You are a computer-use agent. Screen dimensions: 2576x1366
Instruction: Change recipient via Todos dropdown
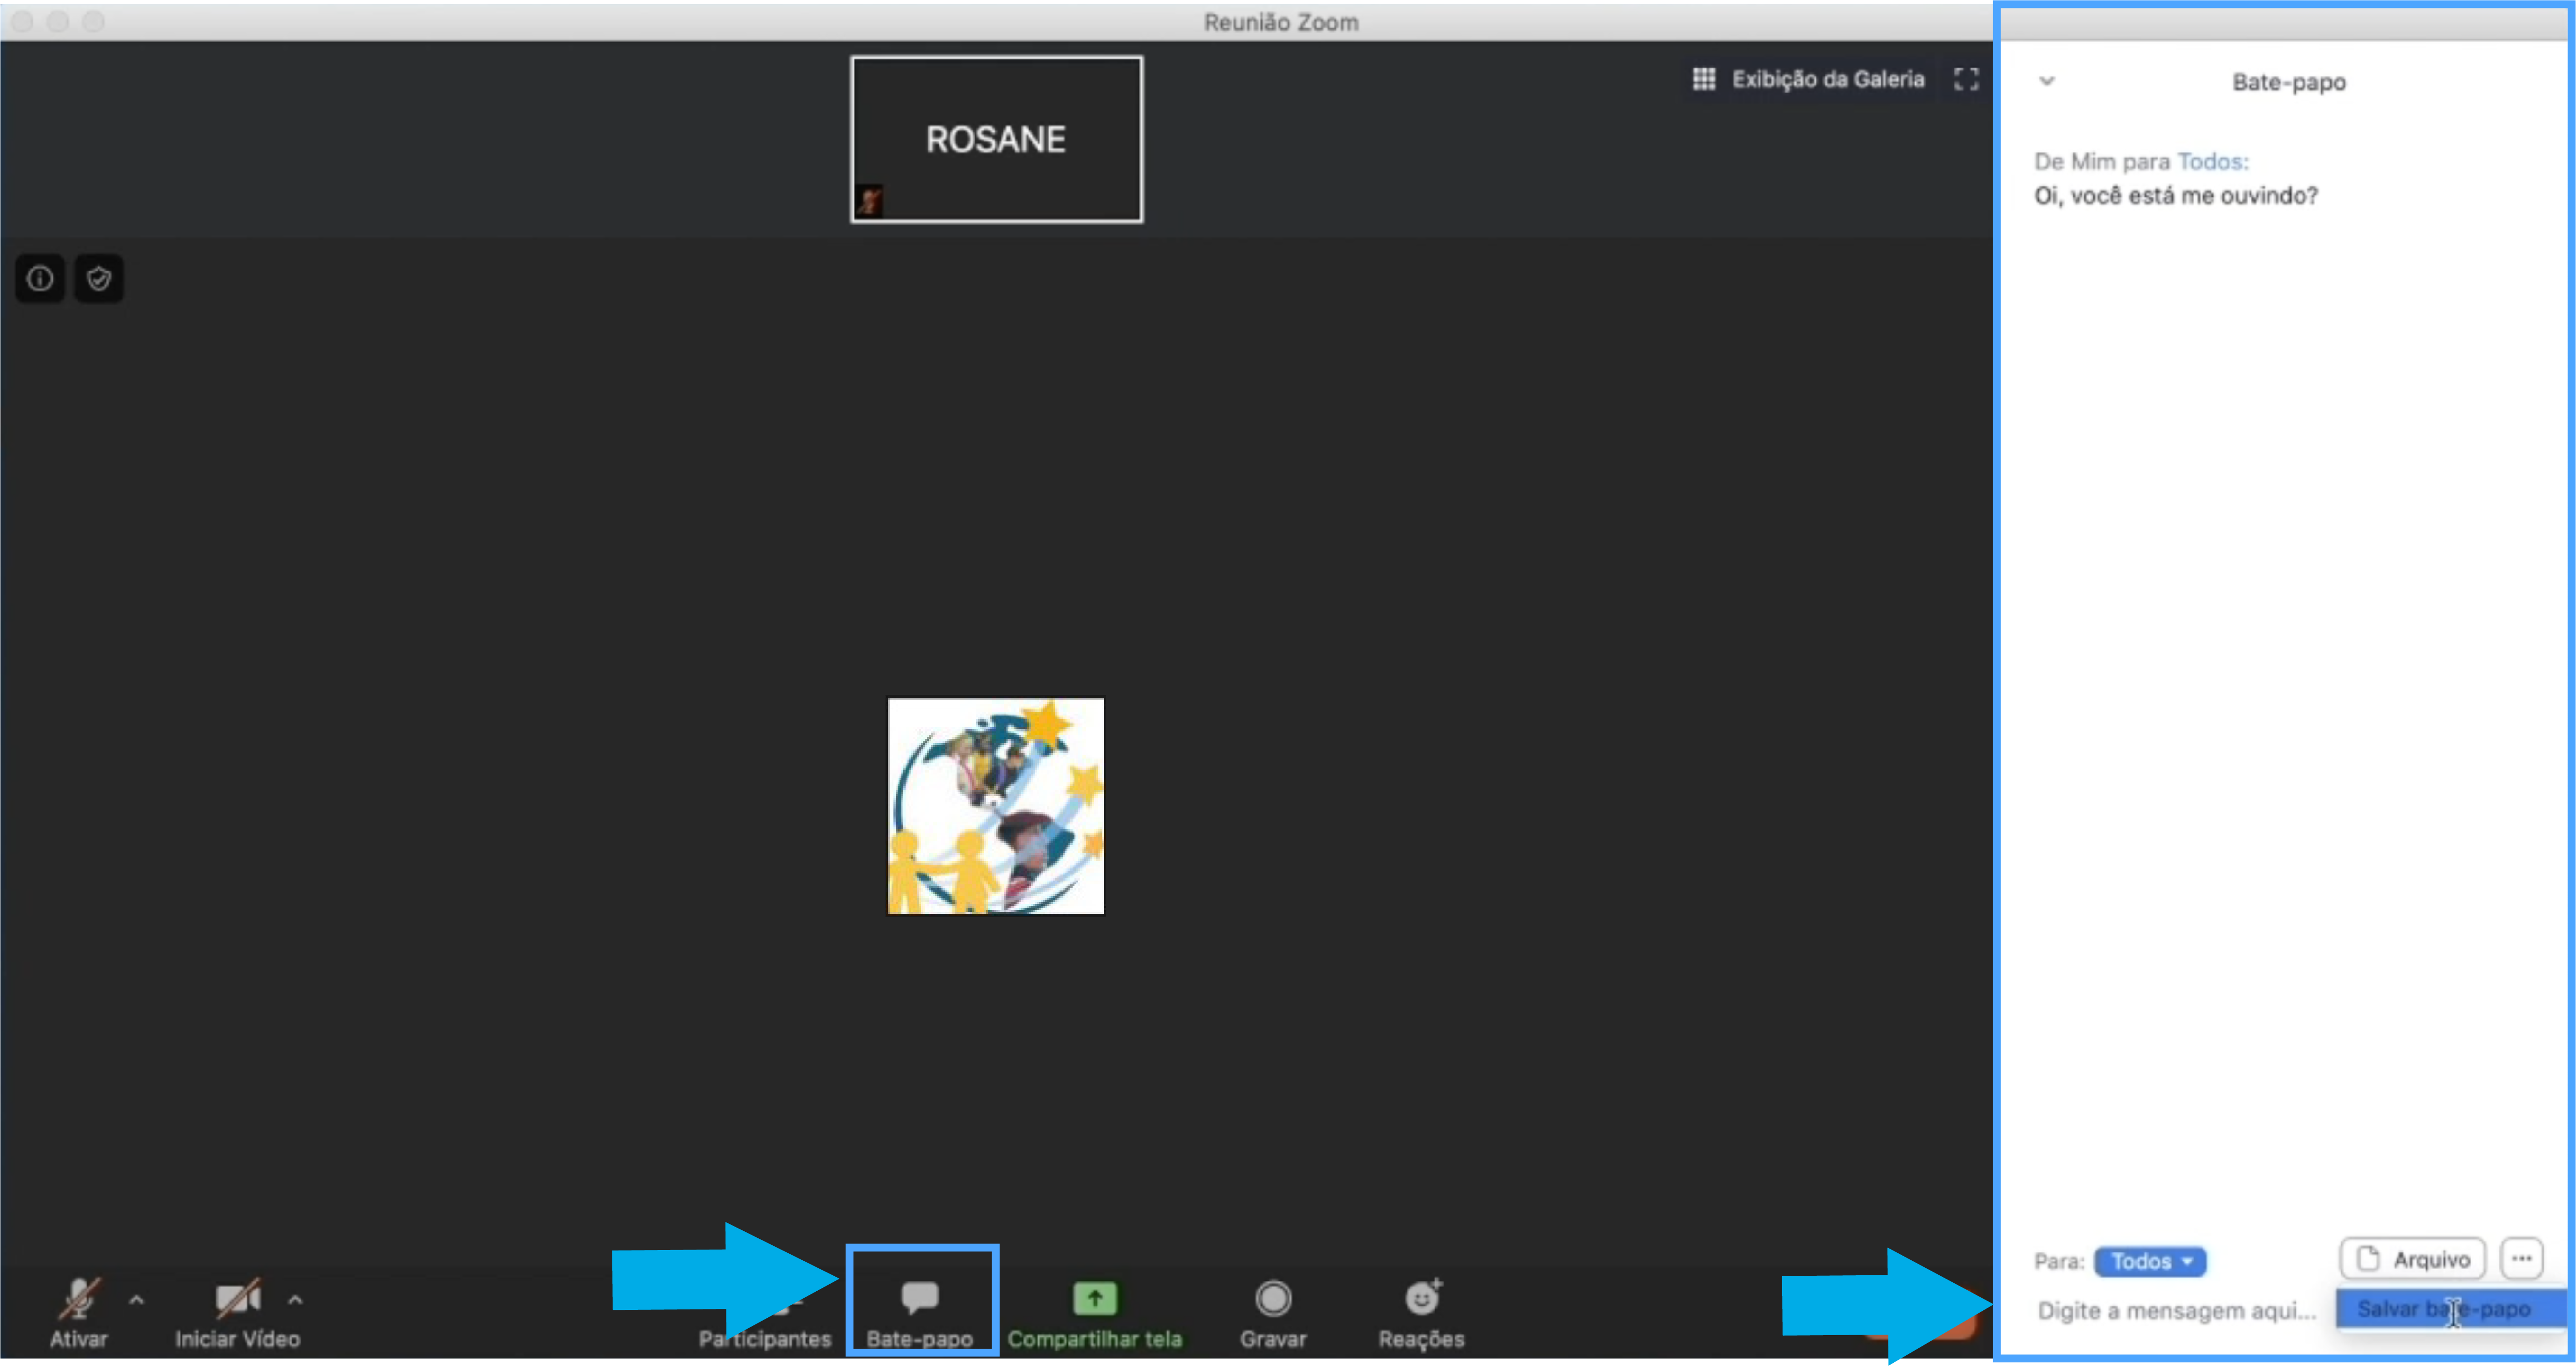click(2150, 1262)
